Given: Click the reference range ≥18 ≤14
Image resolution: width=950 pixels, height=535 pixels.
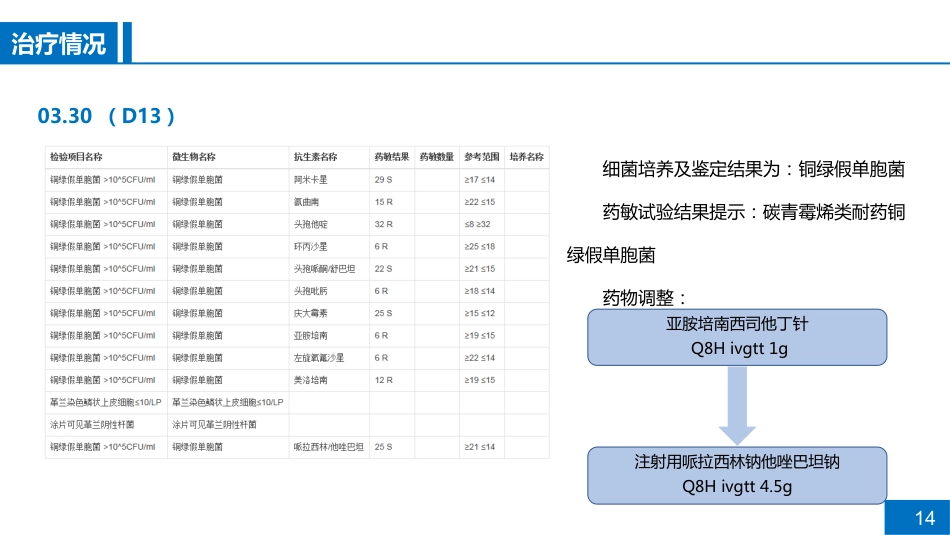Looking at the screenshot, I should 480,291.
